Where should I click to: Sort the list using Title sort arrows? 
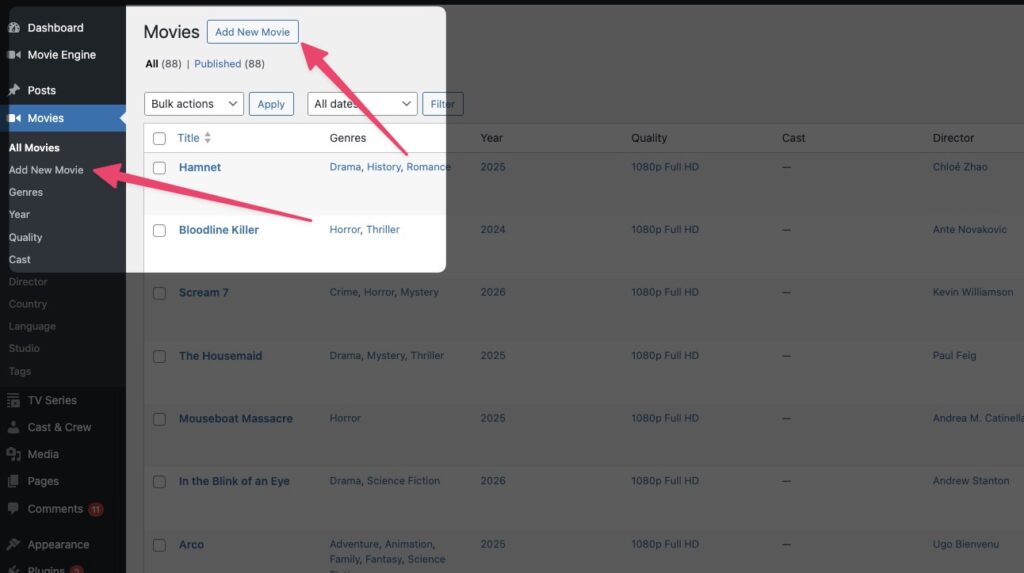(208, 138)
